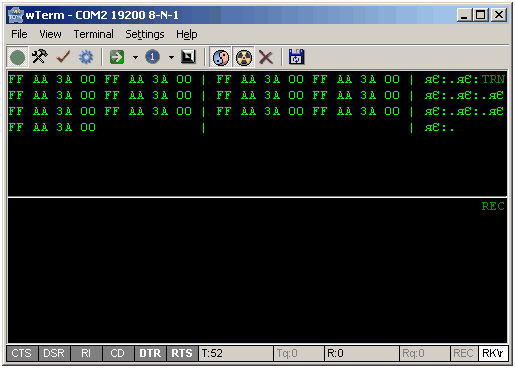
Task: Click the red X clear icon
Action: pyautogui.click(x=266, y=57)
